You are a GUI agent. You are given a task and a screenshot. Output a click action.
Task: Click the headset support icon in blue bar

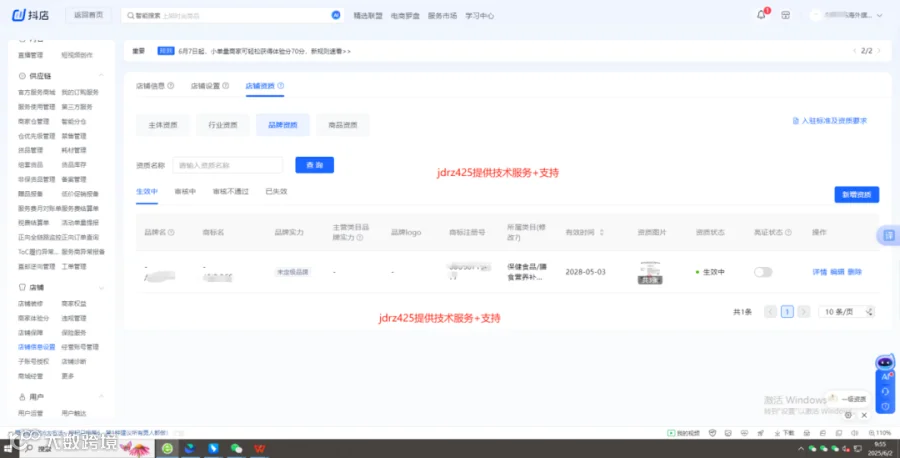(x=885, y=391)
